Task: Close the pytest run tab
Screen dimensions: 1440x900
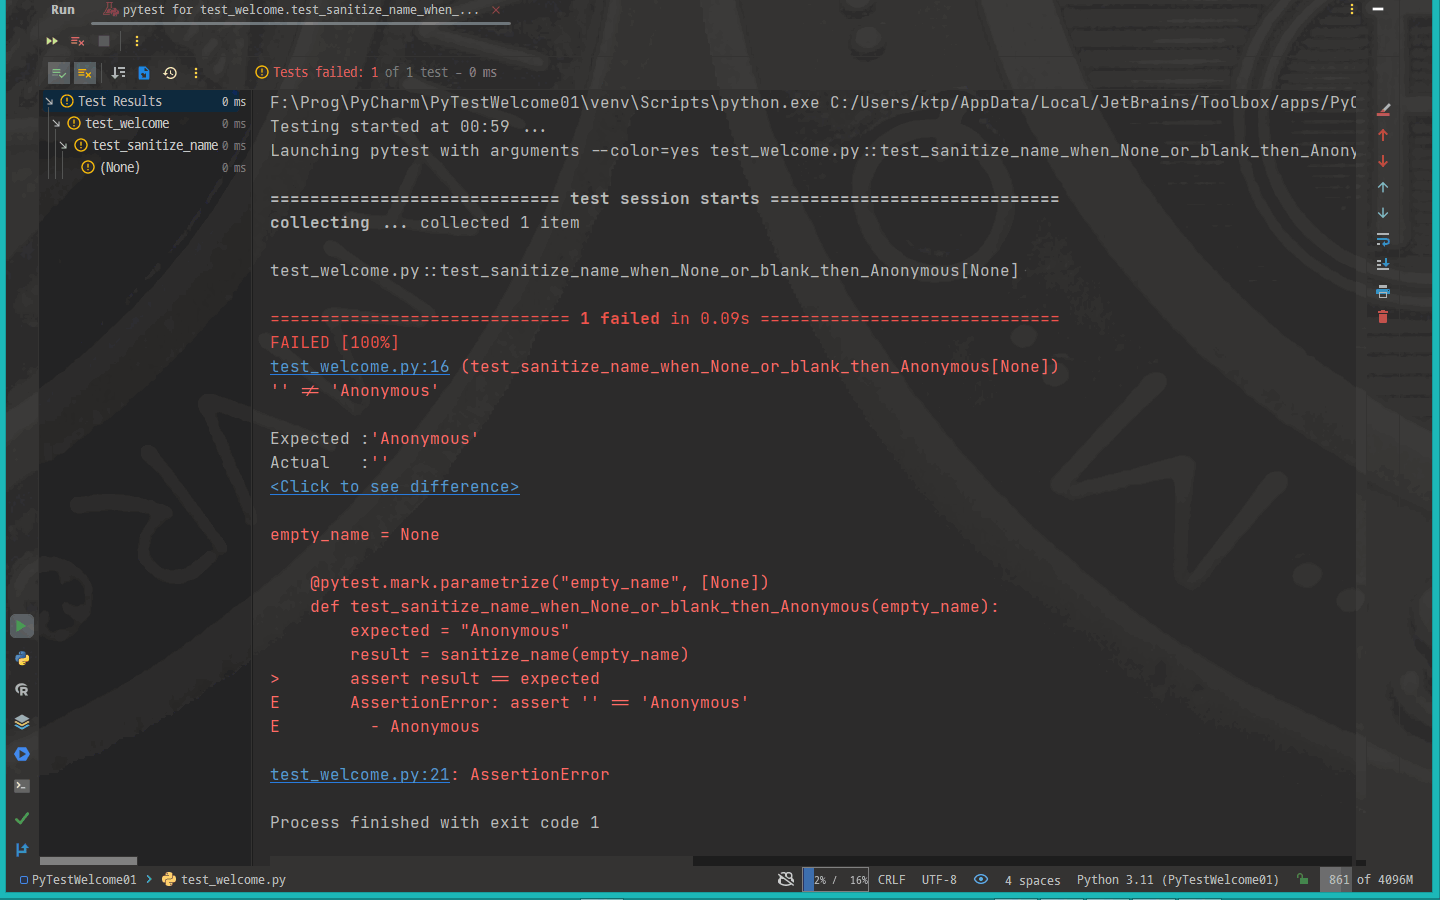Action: click(x=496, y=10)
